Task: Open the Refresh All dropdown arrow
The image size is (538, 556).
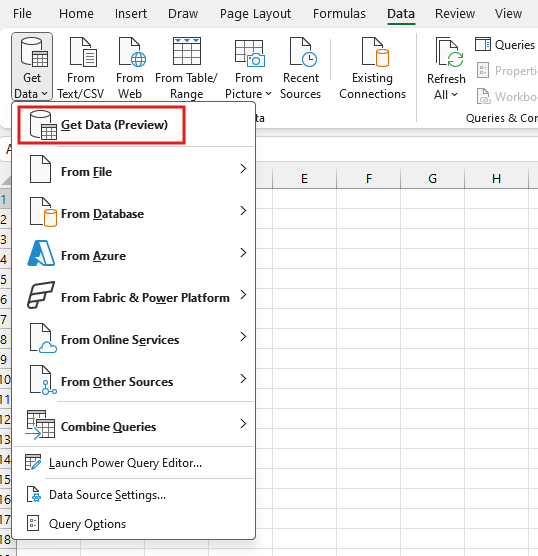Action: 455,95
